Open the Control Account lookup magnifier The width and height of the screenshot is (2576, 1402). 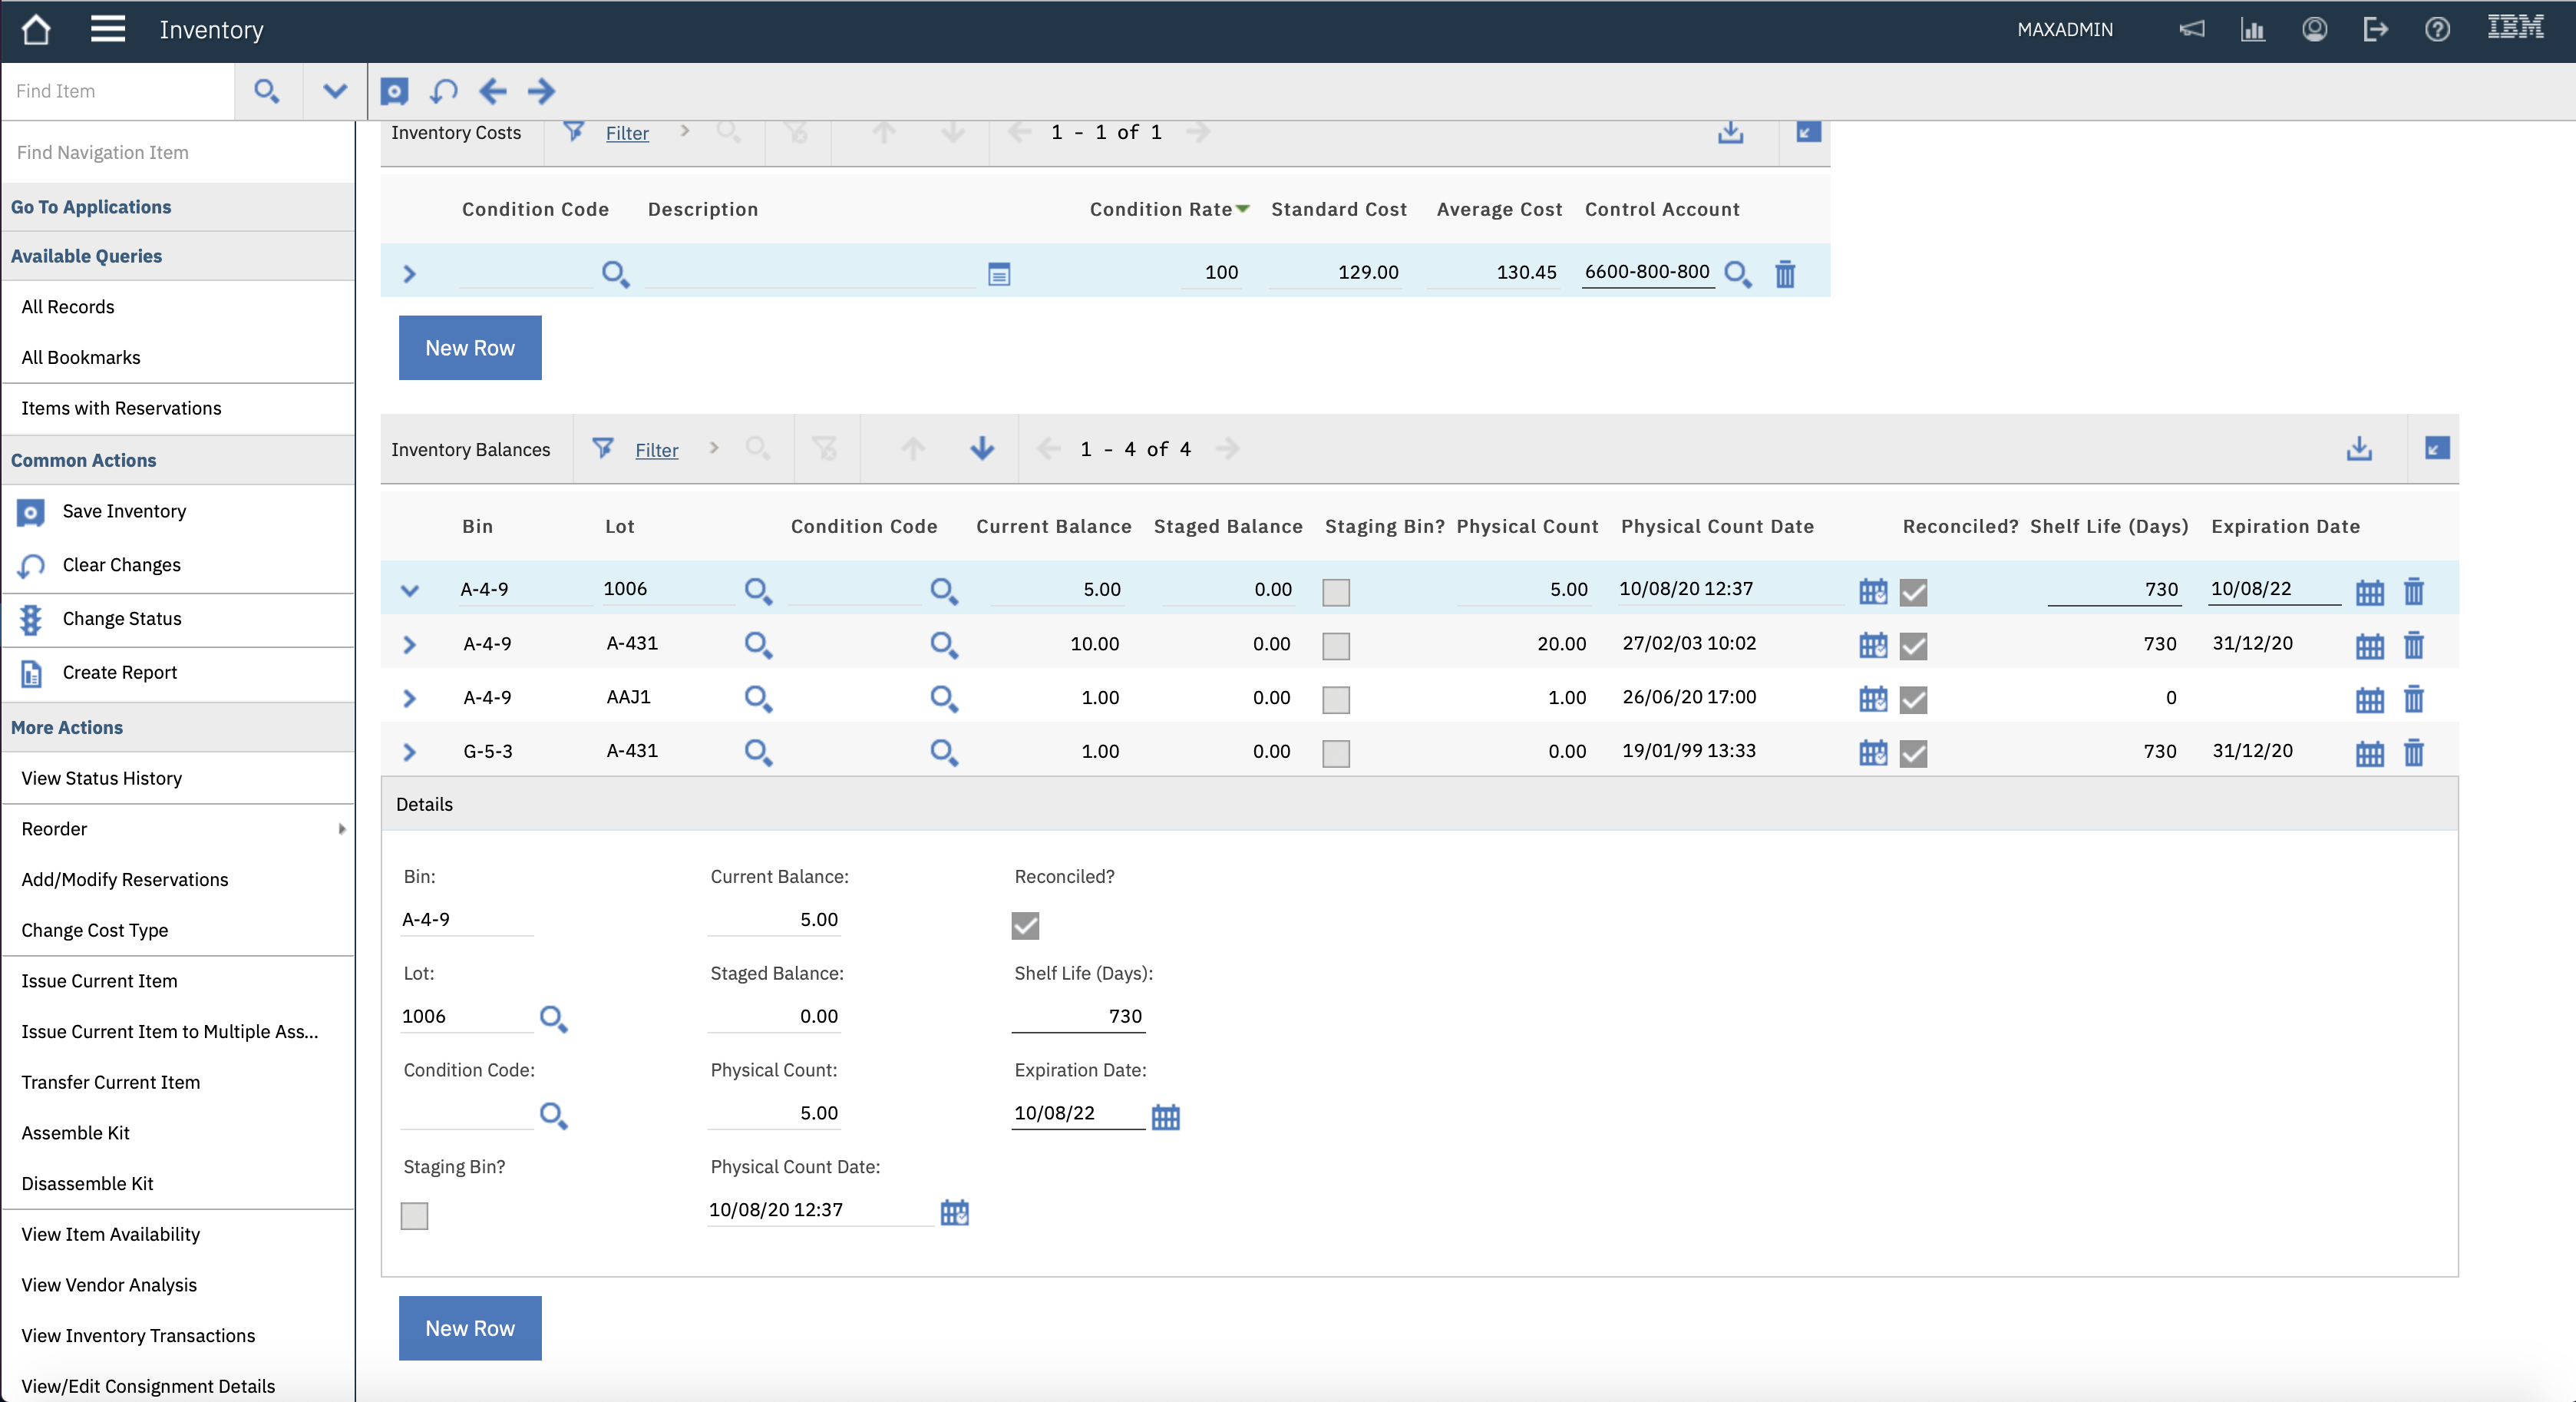pos(1738,273)
